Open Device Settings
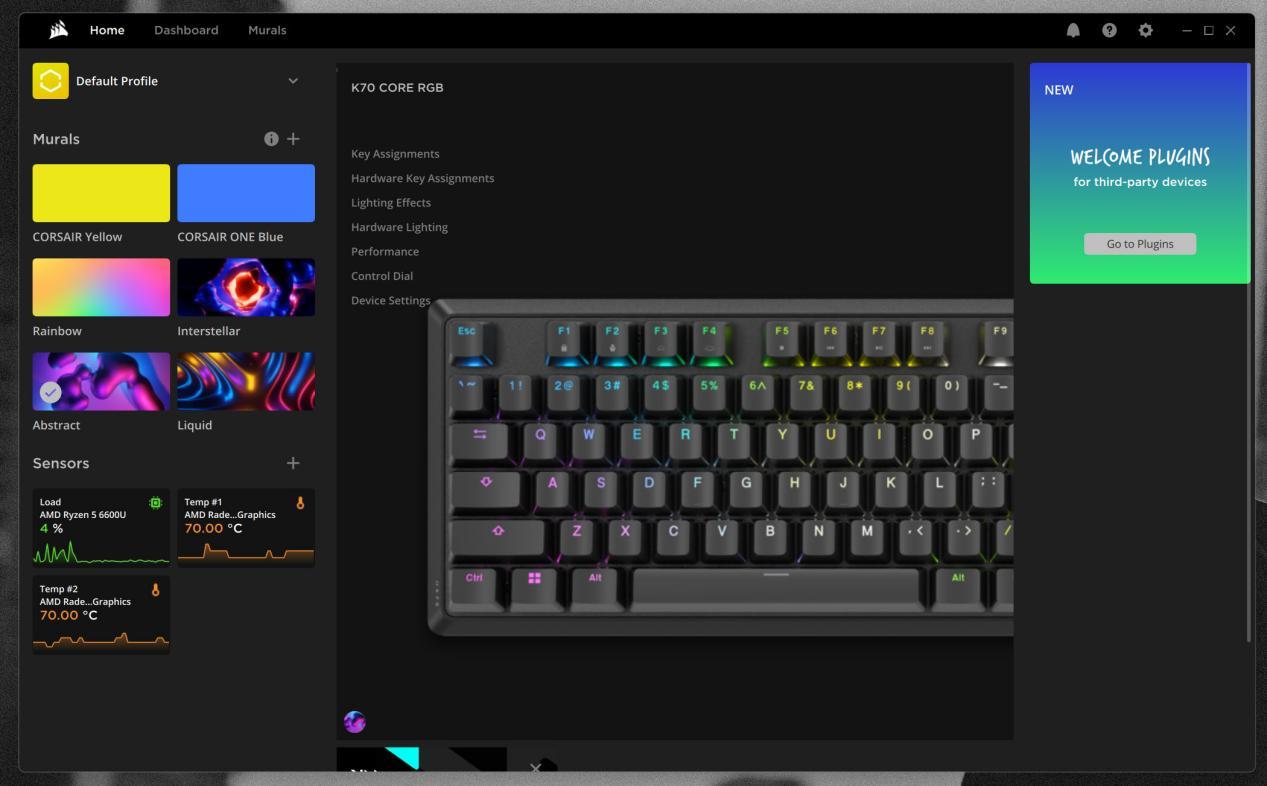Viewport: 1267px width, 786px height. point(391,301)
